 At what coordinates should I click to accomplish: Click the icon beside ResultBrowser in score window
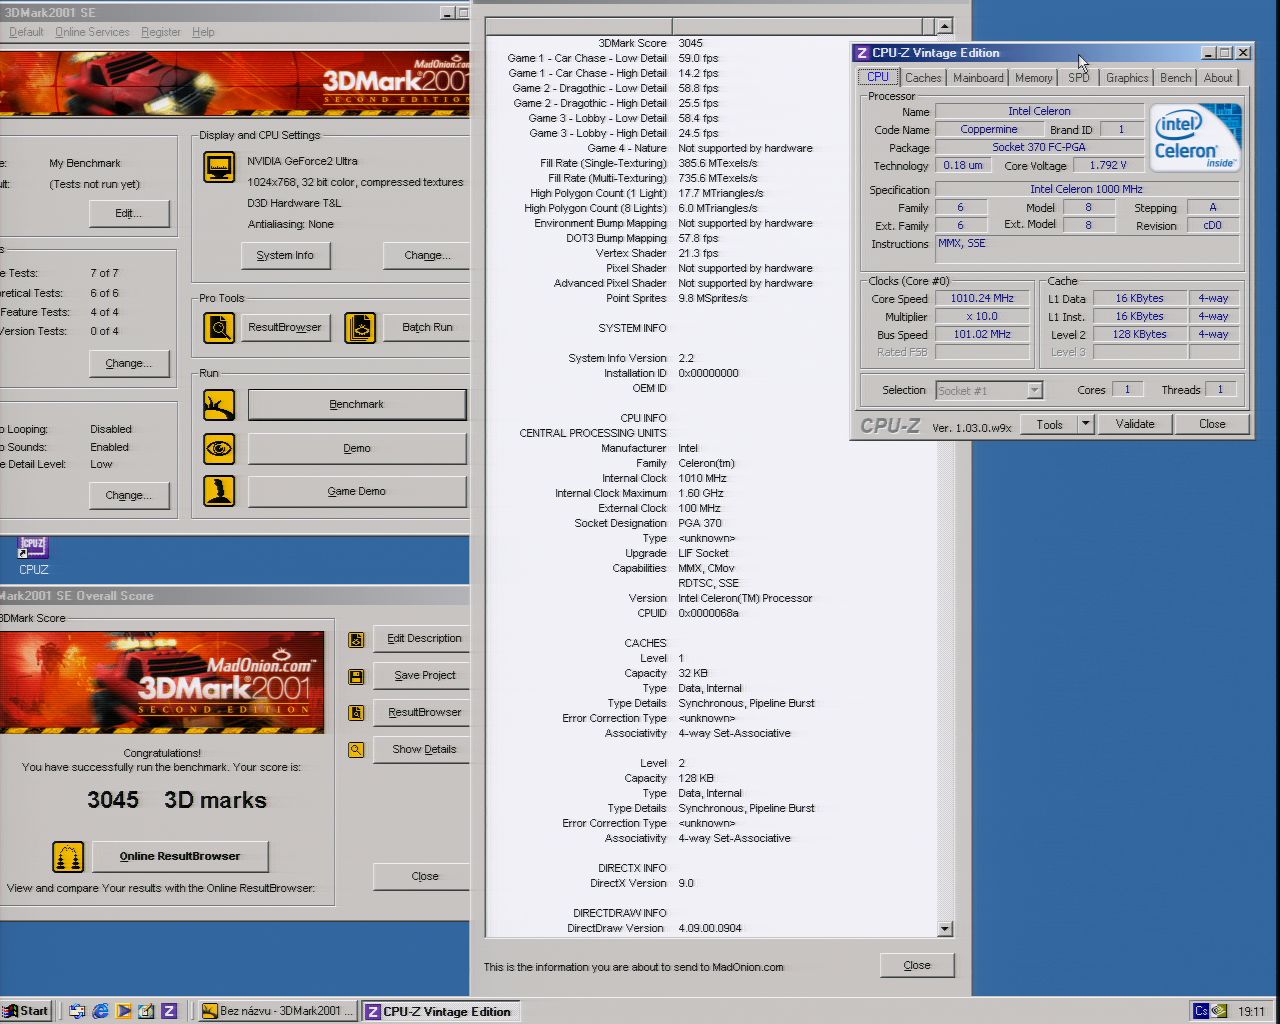356,713
